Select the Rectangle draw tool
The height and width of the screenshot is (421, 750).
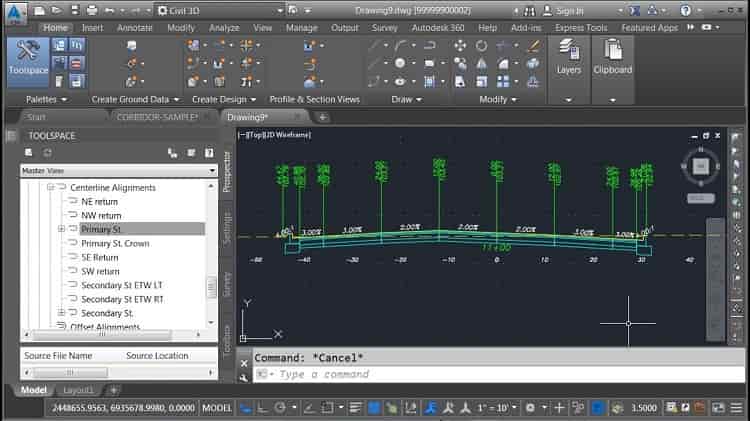coord(429,63)
